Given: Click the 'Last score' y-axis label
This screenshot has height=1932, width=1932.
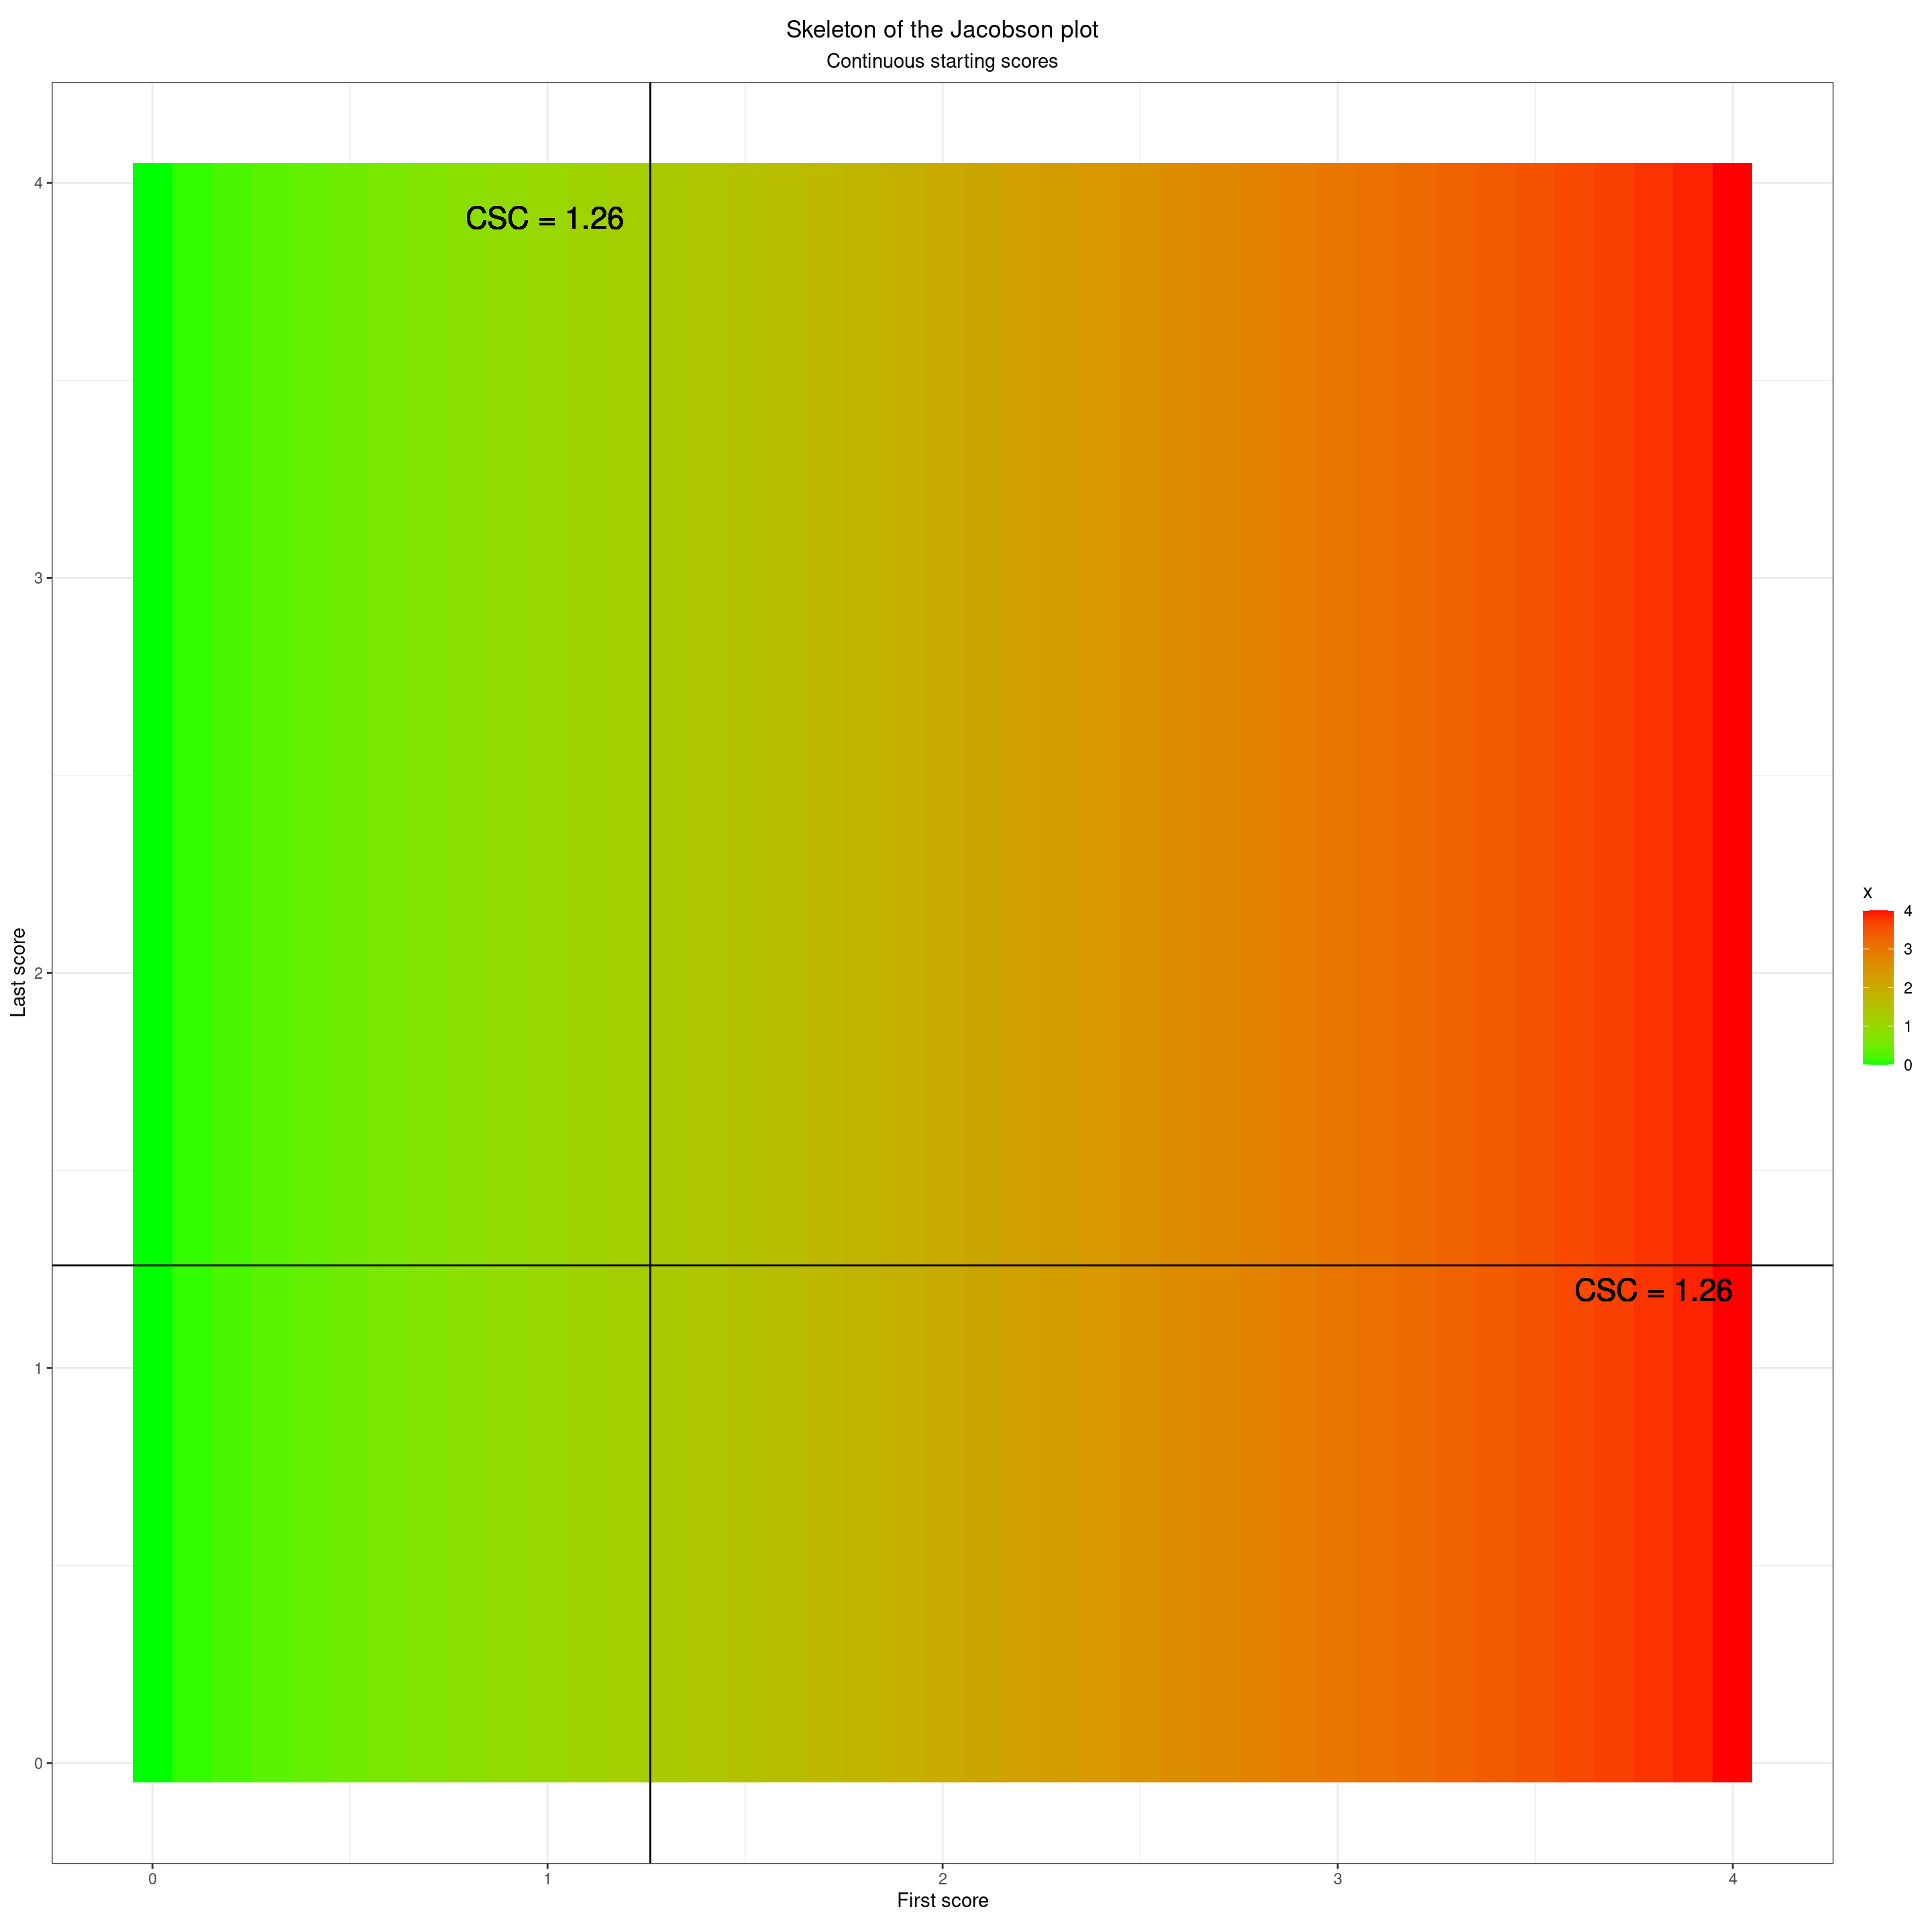Looking at the screenshot, I should pyautogui.click(x=19, y=972).
